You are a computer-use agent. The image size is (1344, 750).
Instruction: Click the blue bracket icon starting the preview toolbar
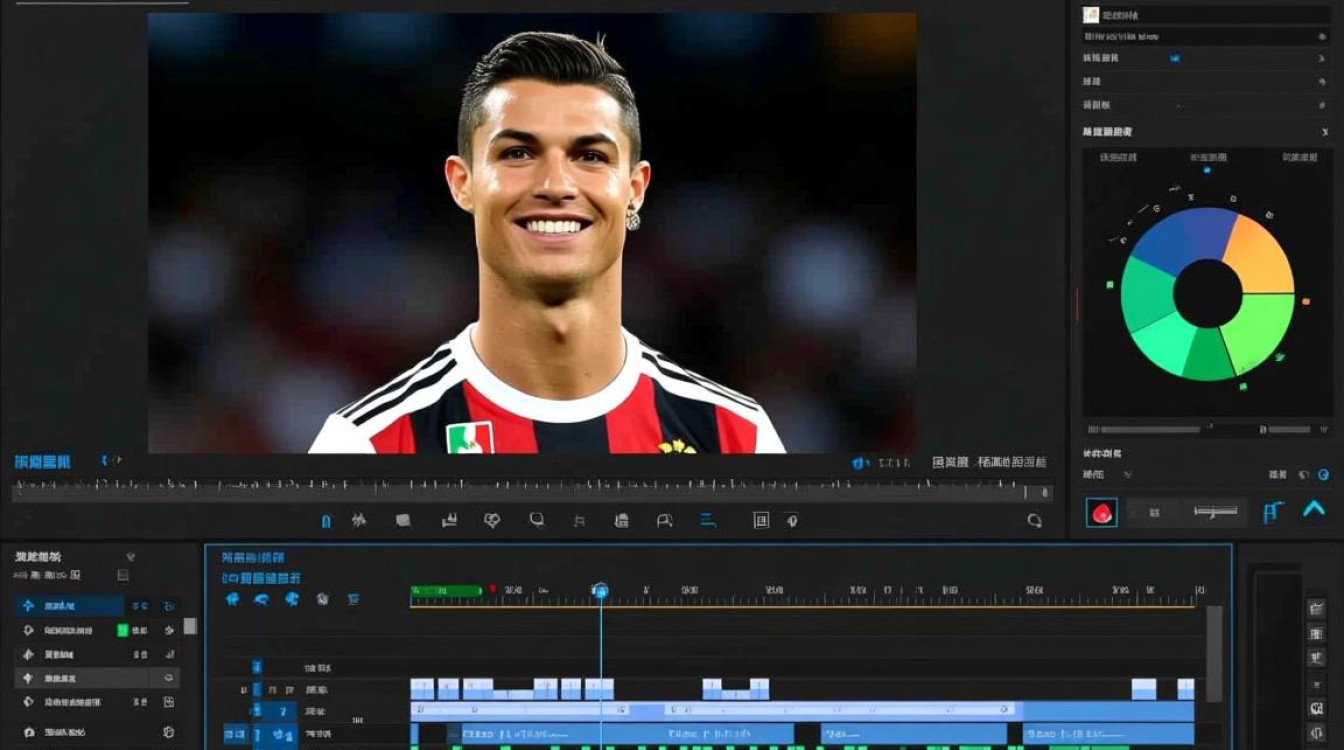(x=326, y=521)
